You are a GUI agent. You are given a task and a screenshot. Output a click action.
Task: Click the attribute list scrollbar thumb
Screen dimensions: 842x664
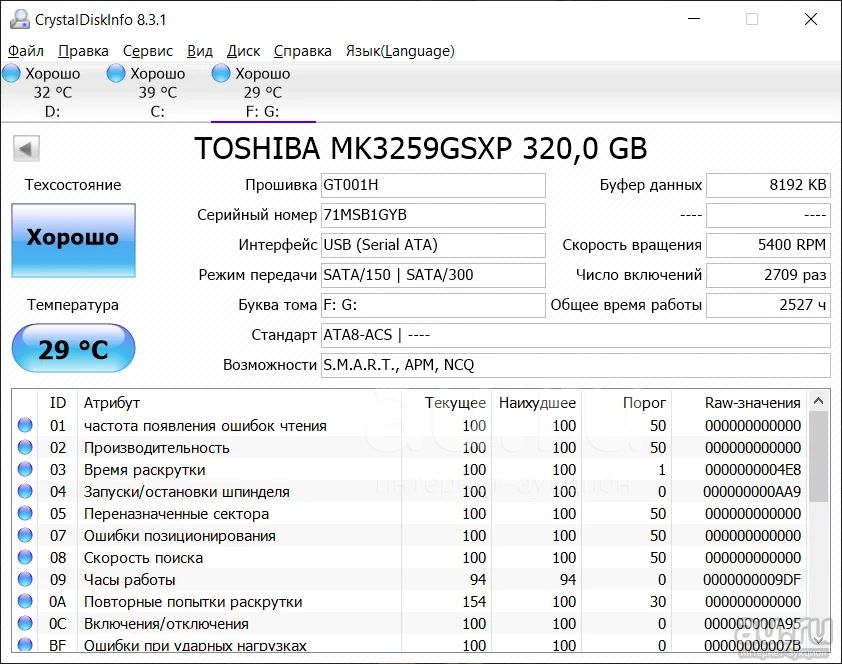[818, 457]
